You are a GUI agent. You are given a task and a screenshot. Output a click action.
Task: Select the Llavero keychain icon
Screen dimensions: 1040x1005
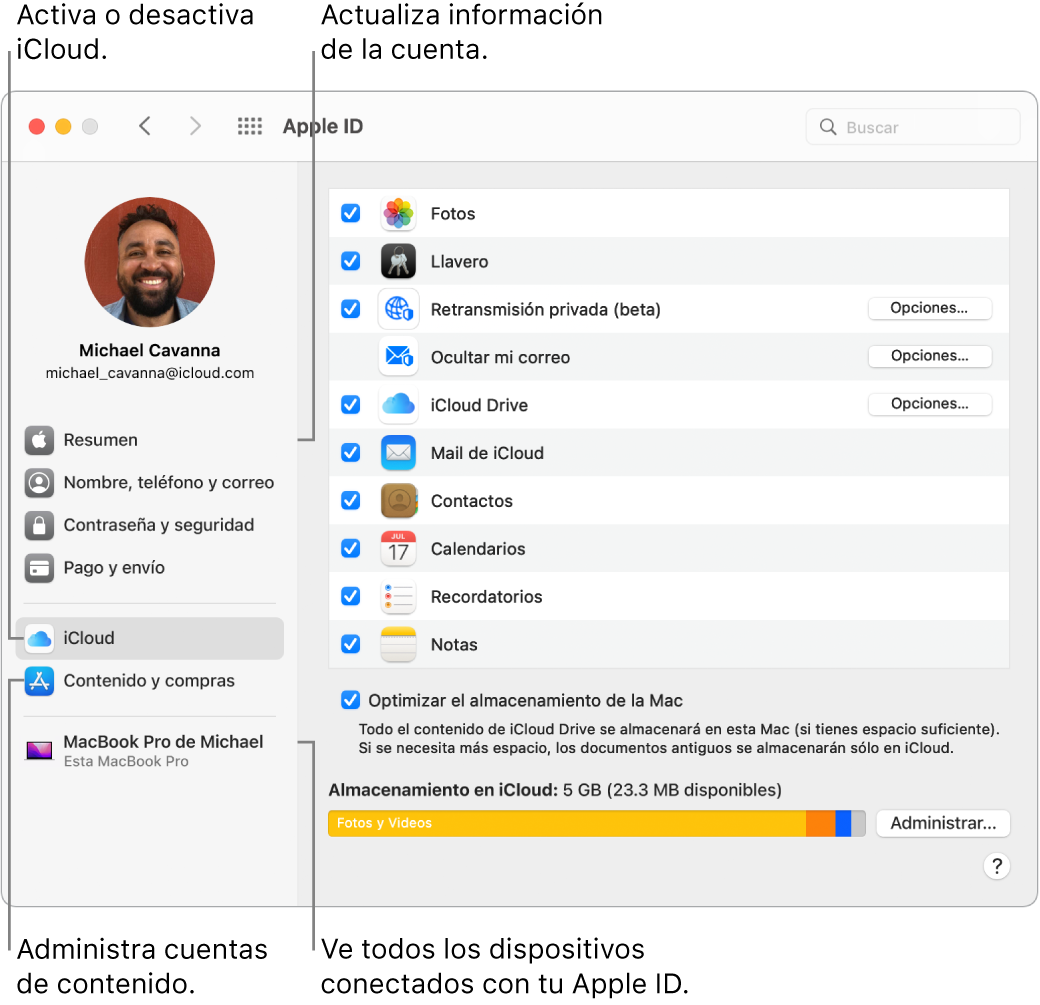pyautogui.click(x=398, y=261)
